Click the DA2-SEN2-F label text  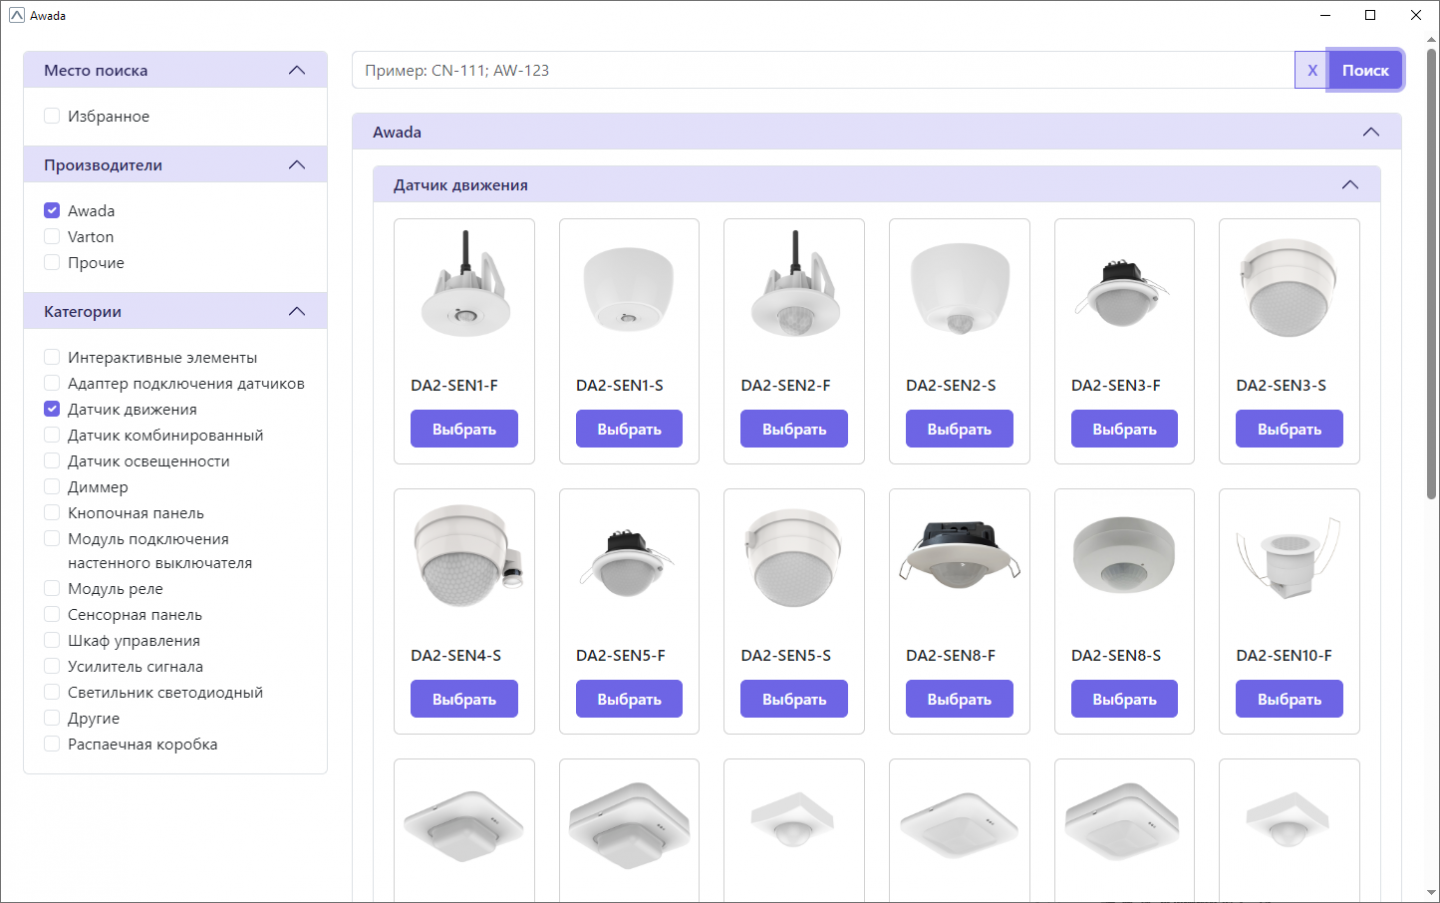coord(786,385)
